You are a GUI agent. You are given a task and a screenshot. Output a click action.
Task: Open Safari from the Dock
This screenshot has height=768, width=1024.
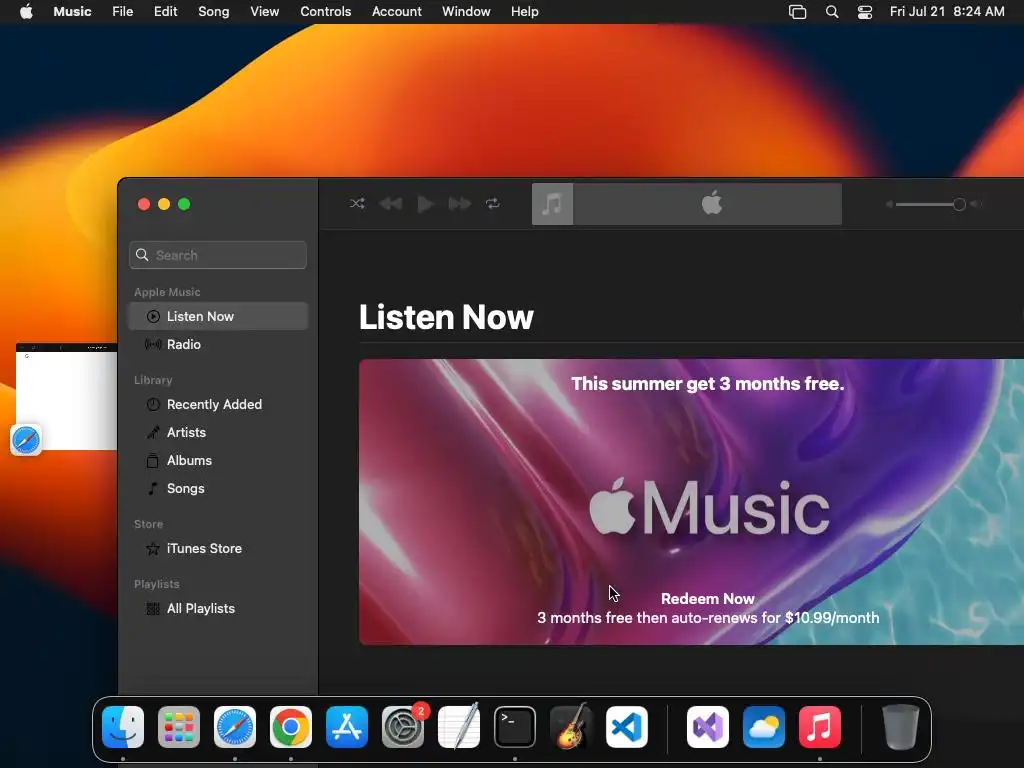pos(235,727)
